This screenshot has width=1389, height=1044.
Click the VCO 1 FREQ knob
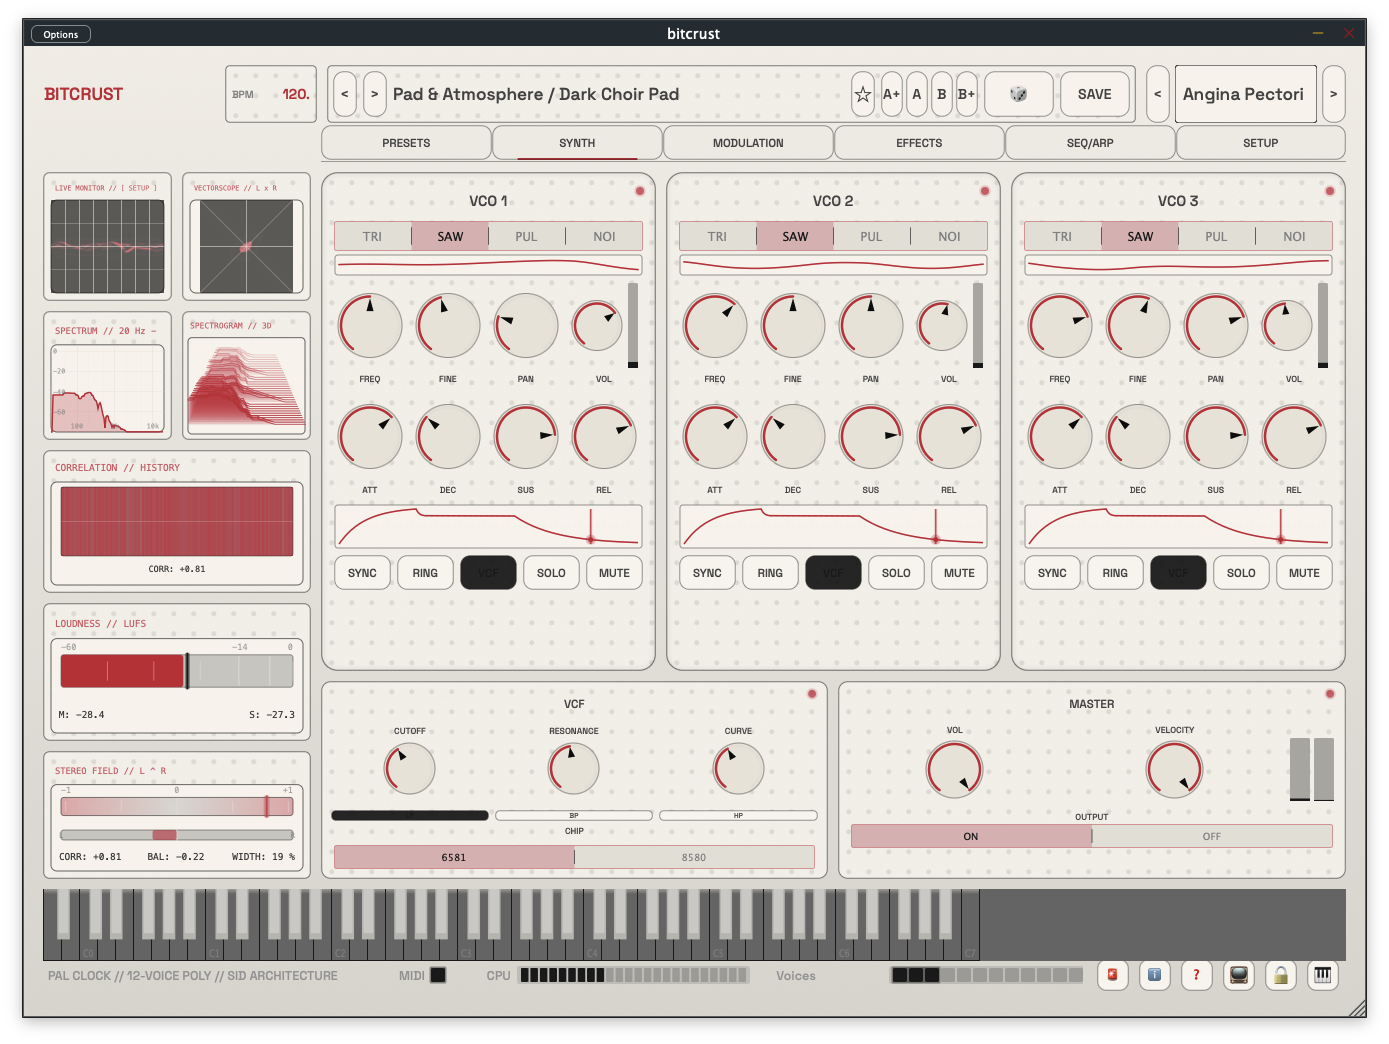370,326
